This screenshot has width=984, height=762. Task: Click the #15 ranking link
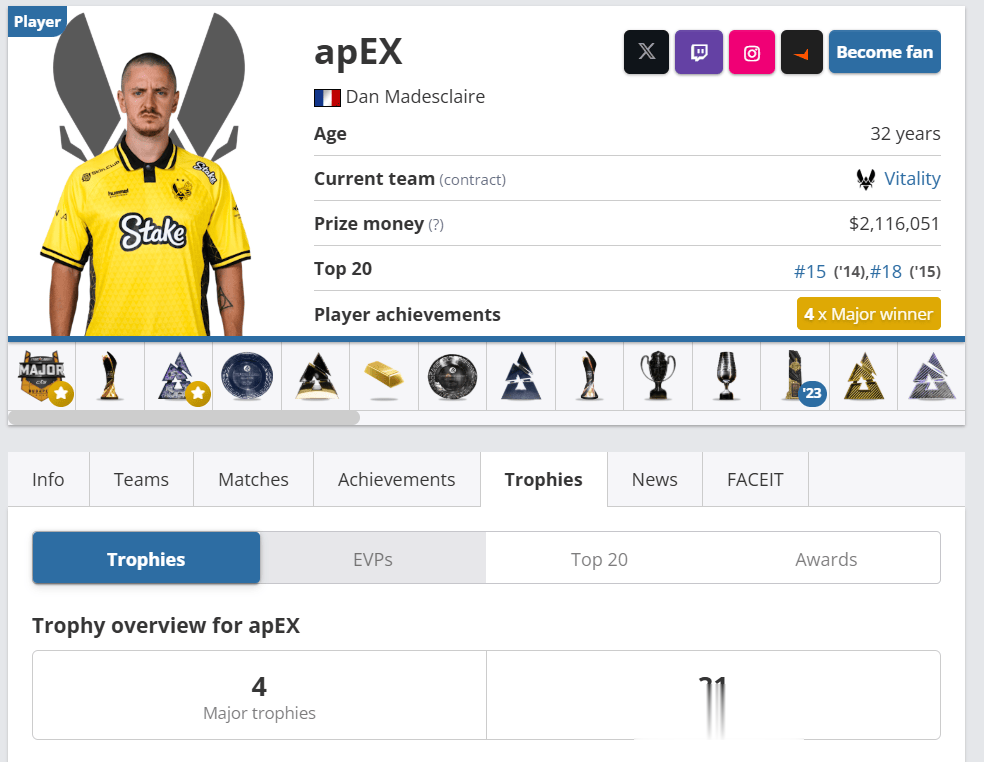tap(810, 271)
